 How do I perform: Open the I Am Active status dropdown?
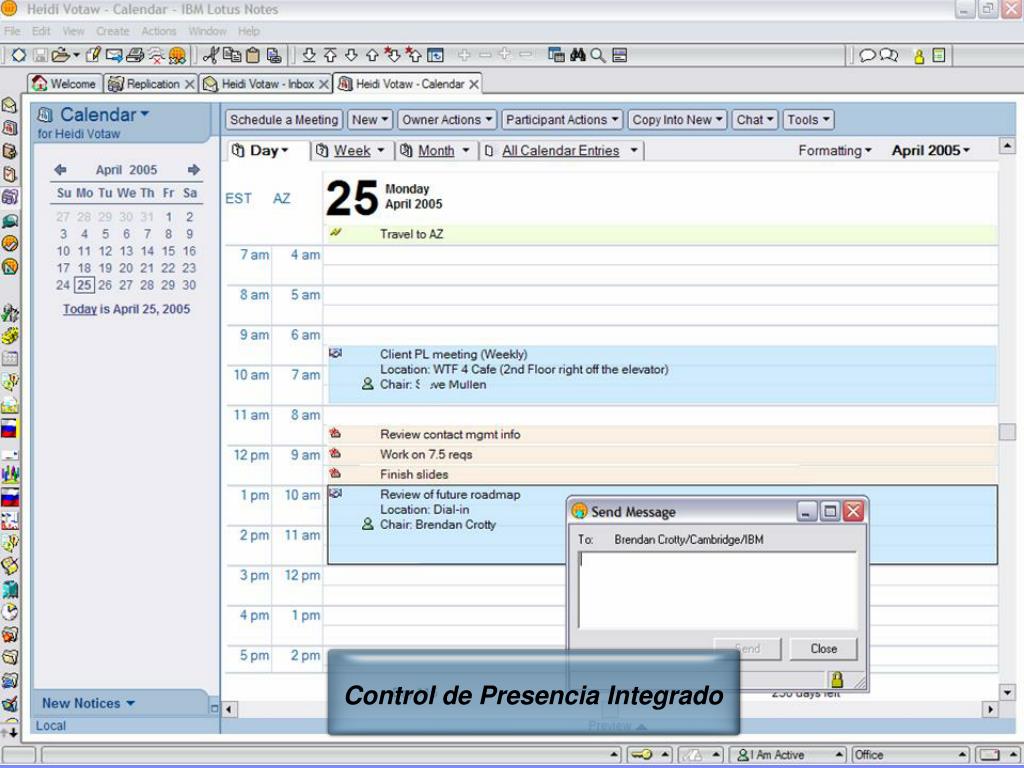click(x=788, y=755)
